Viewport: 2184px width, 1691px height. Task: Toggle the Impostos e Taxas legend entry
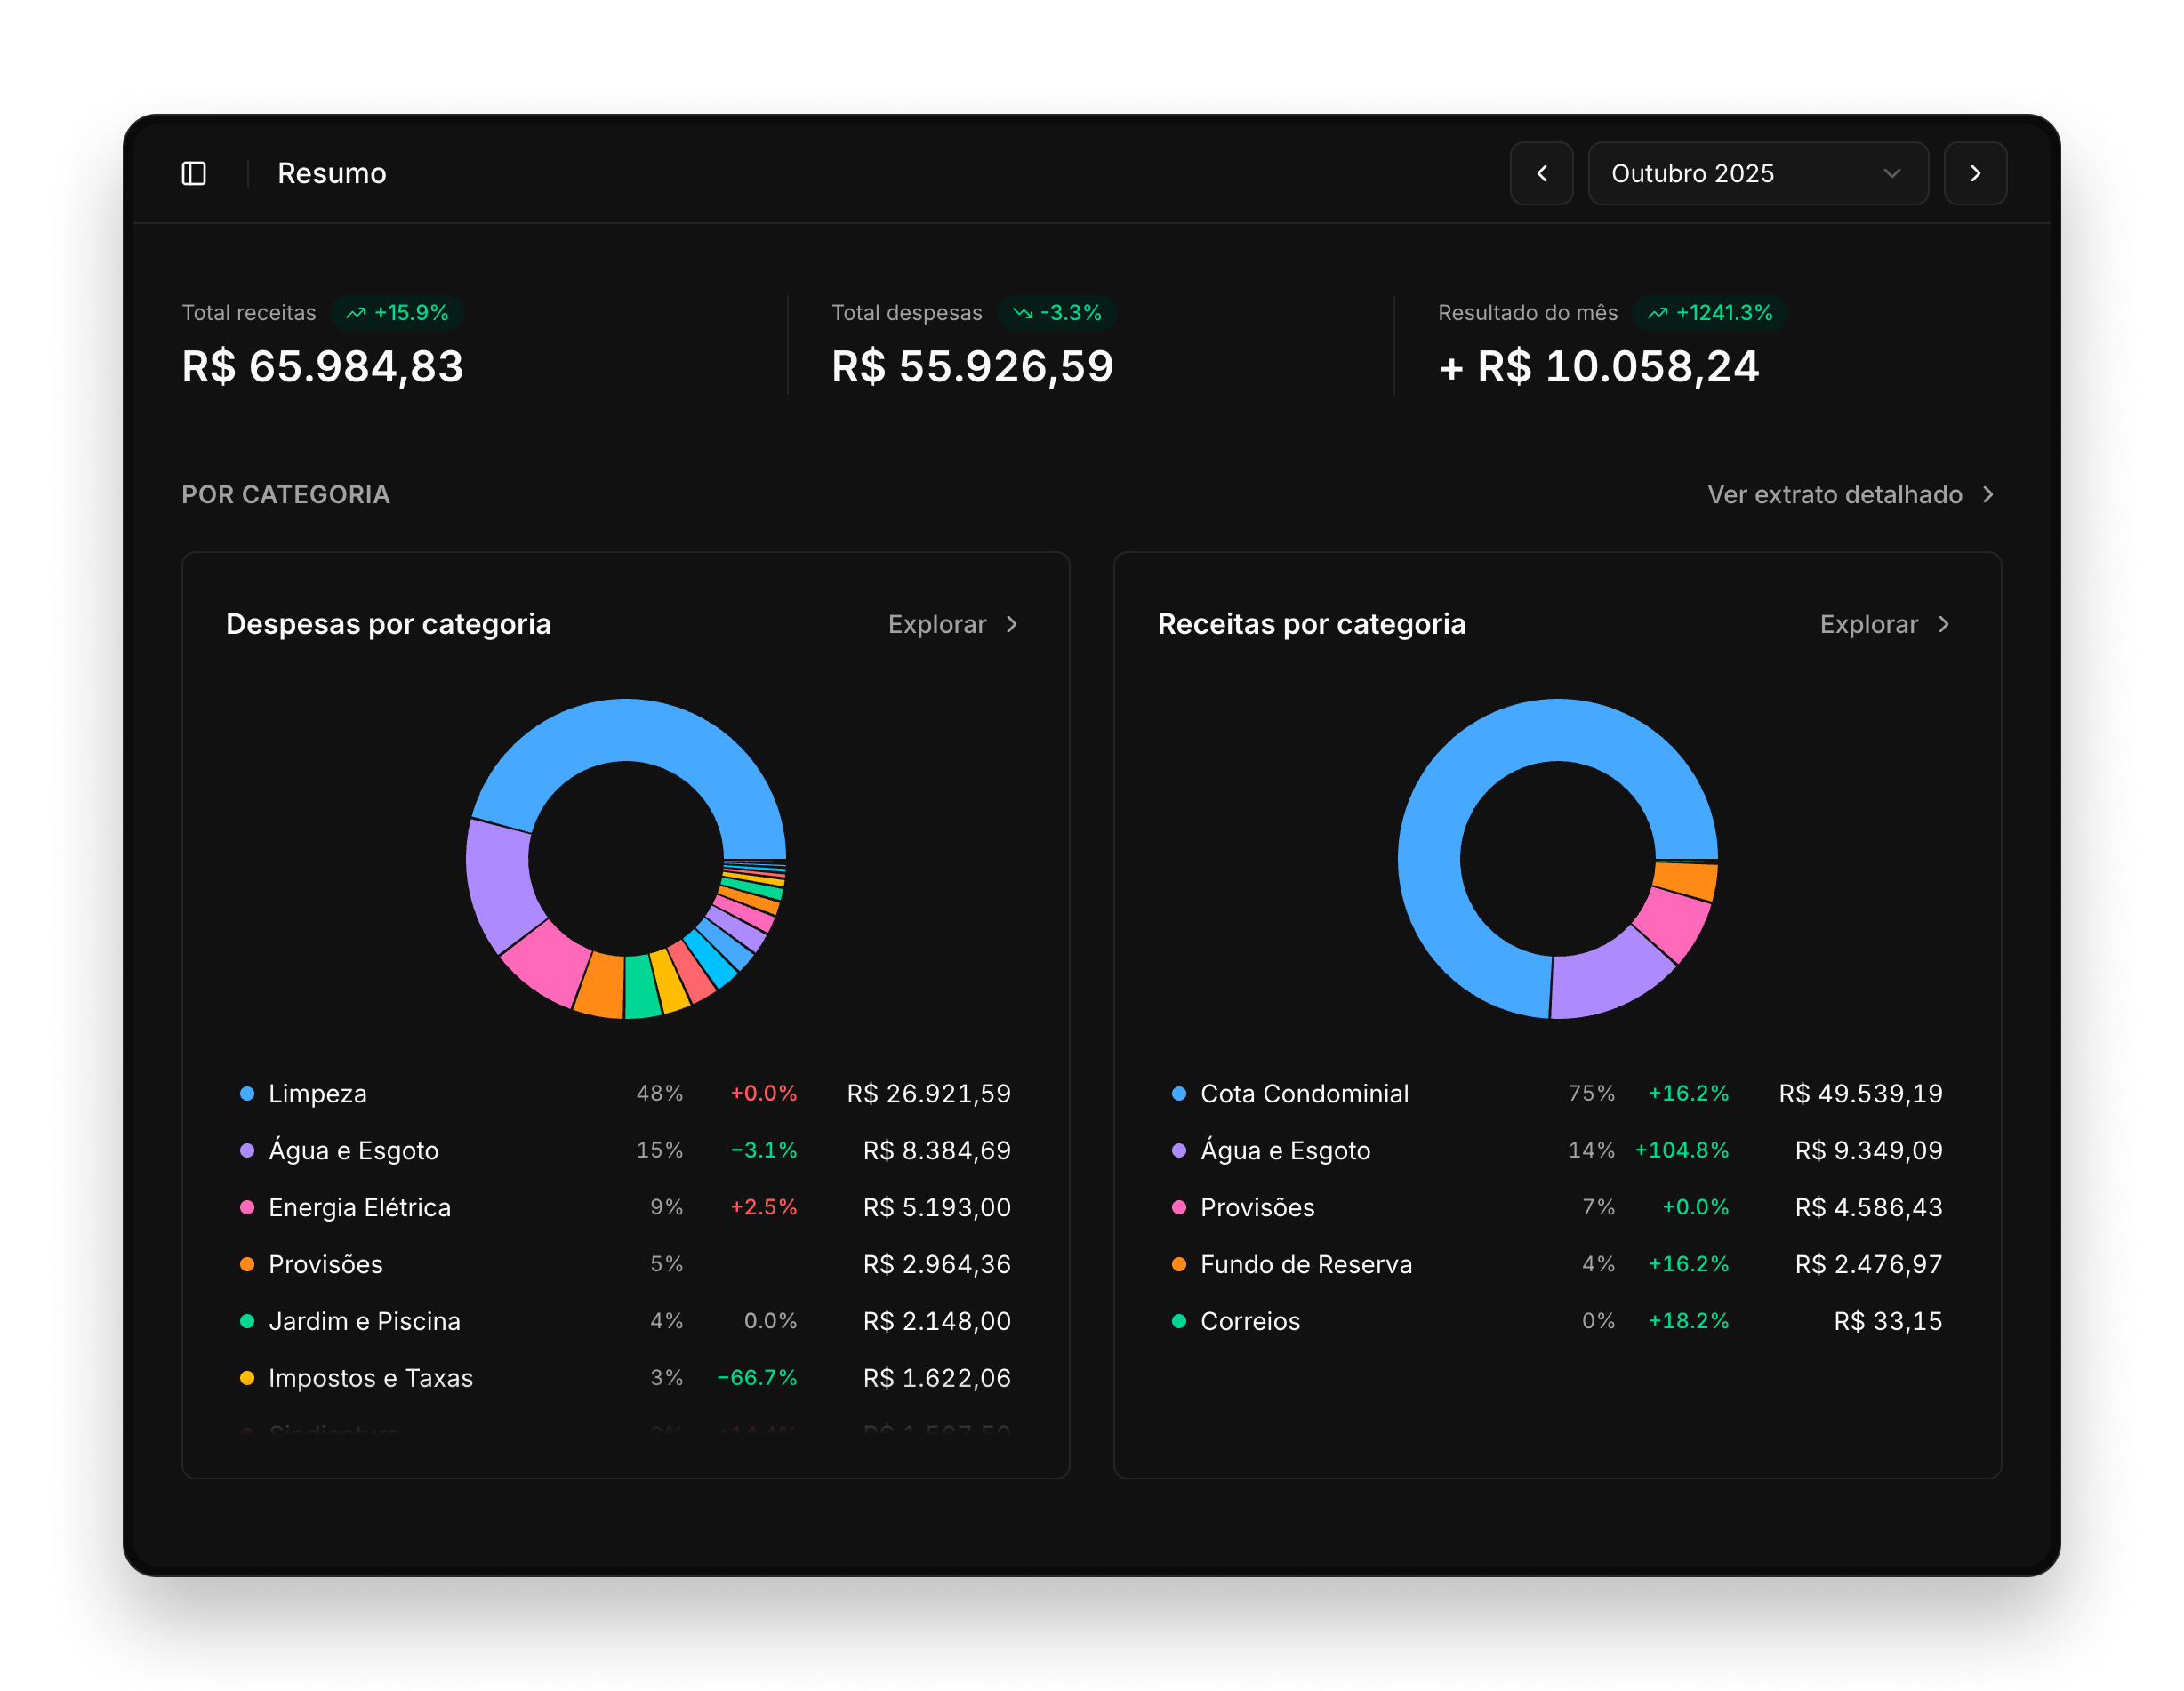point(370,1377)
